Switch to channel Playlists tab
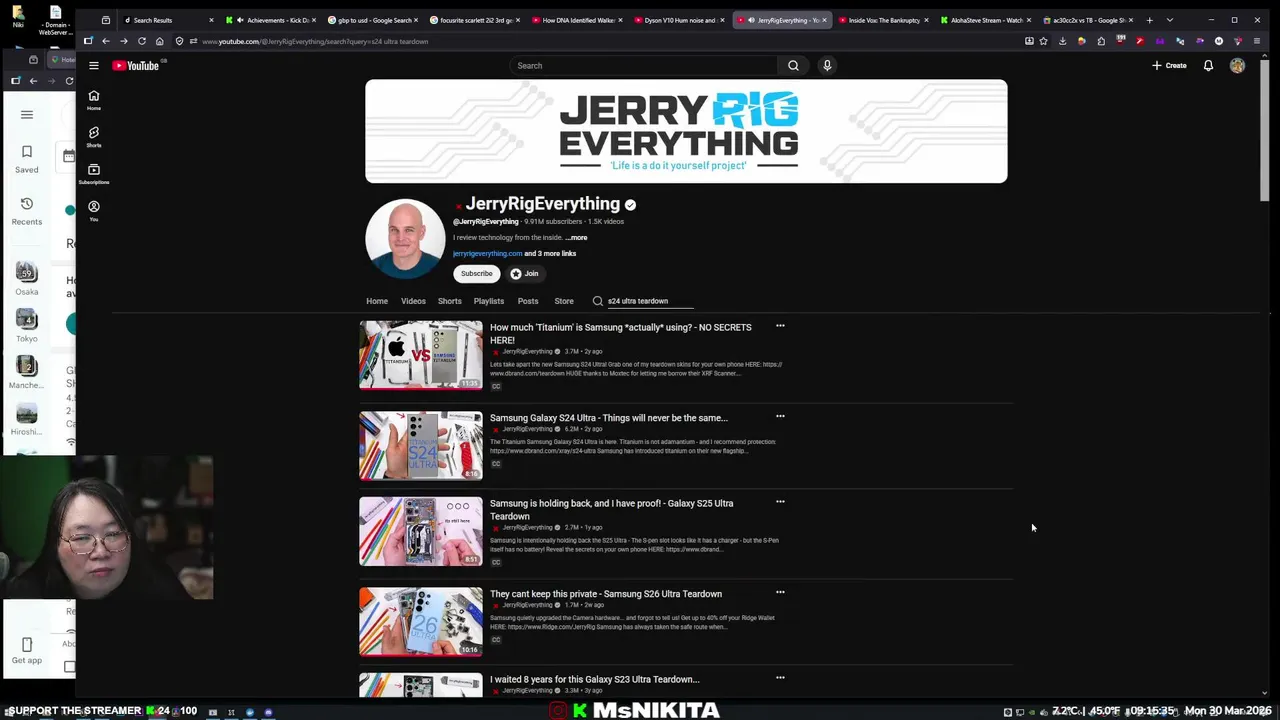The image size is (1280, 720). click(489, 301)
